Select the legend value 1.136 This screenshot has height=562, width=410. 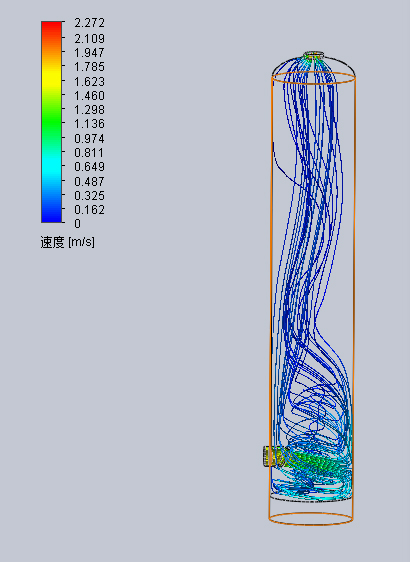point(89,124)
